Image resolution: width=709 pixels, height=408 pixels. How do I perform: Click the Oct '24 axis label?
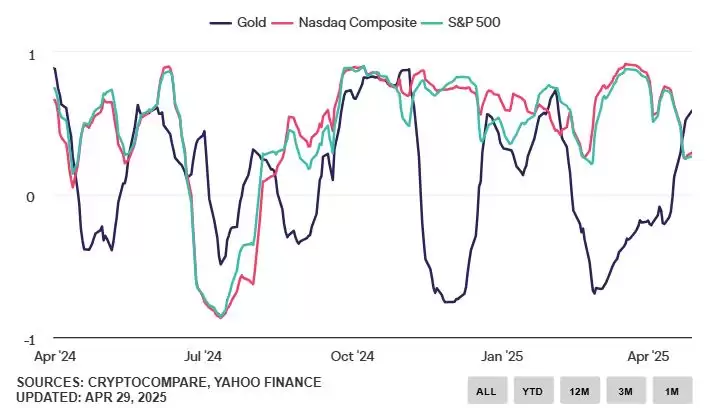[x=352, y=355]
